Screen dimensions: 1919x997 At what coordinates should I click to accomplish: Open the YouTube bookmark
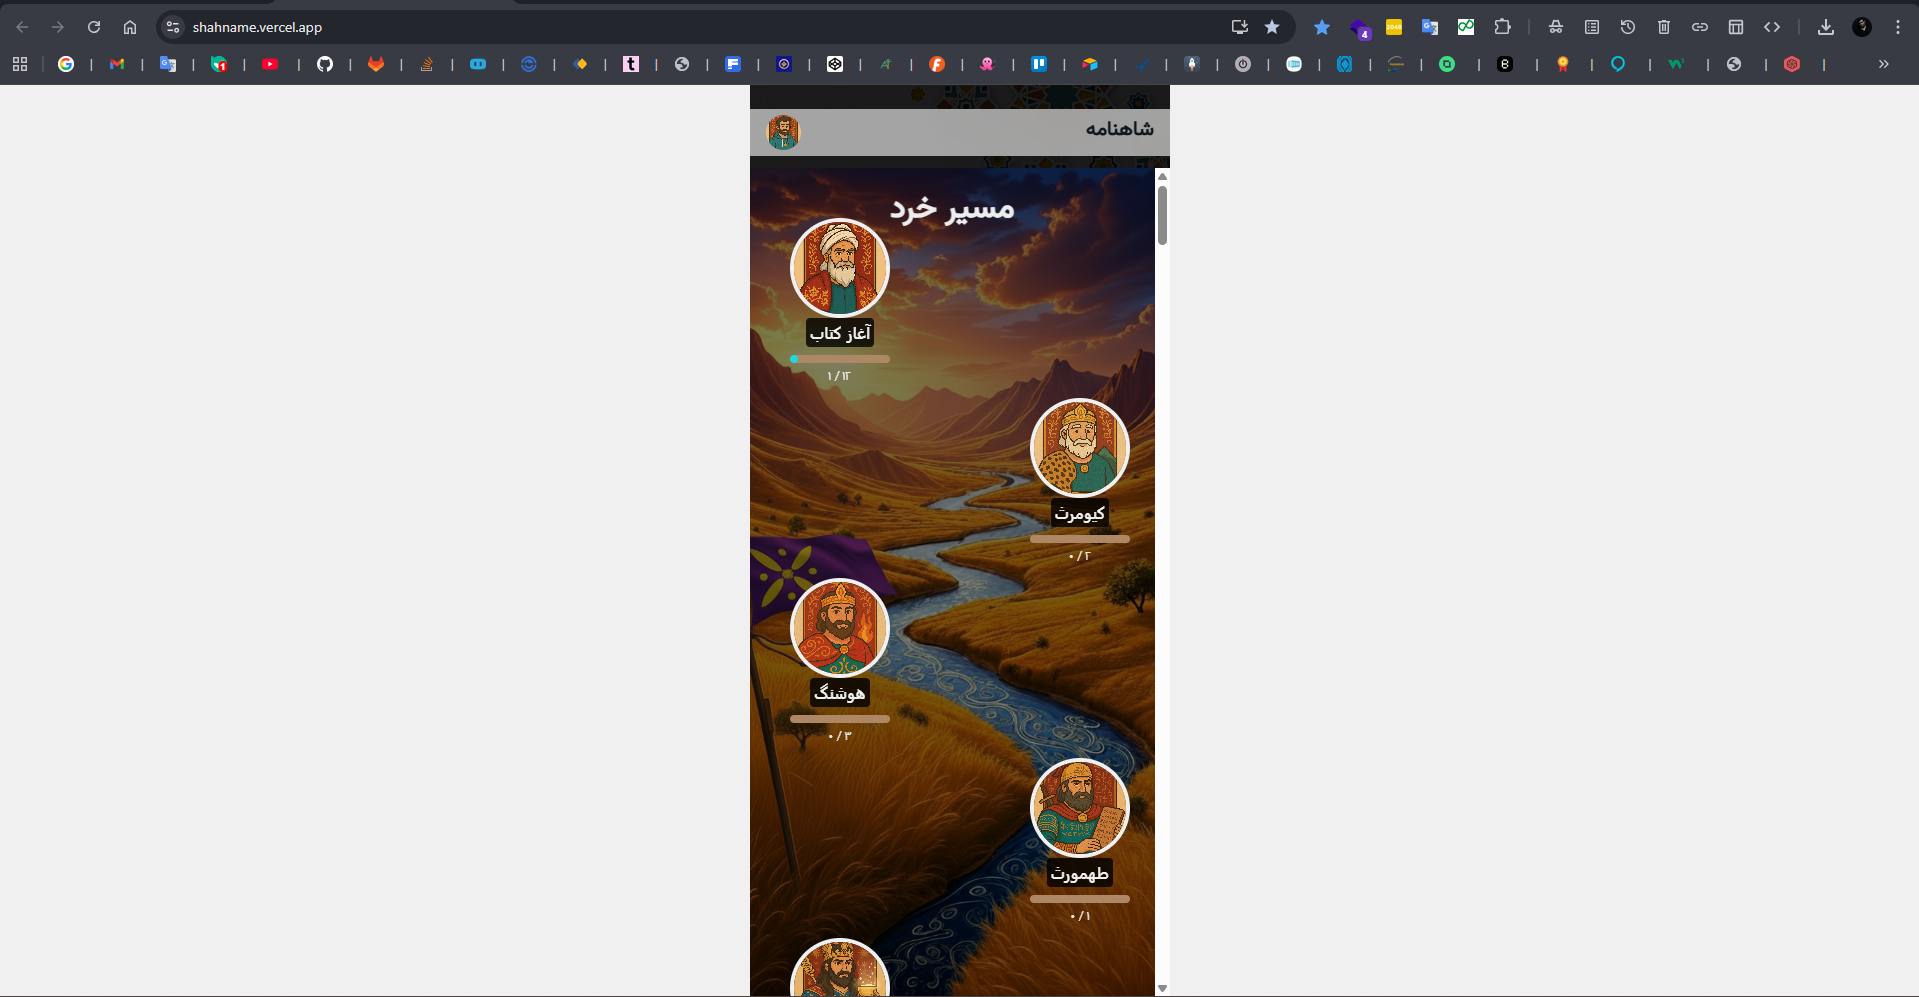[x=270, y=64]
